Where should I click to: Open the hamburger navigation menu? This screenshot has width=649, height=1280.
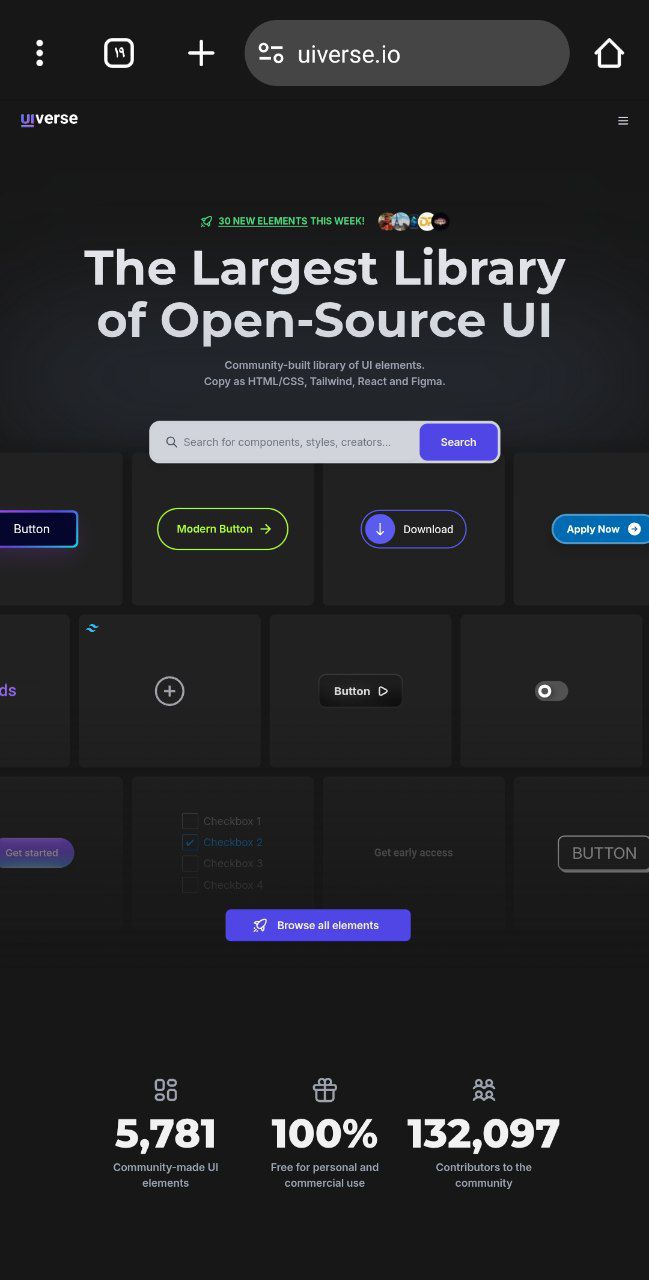pyautogui.click(x=623, y=121)
